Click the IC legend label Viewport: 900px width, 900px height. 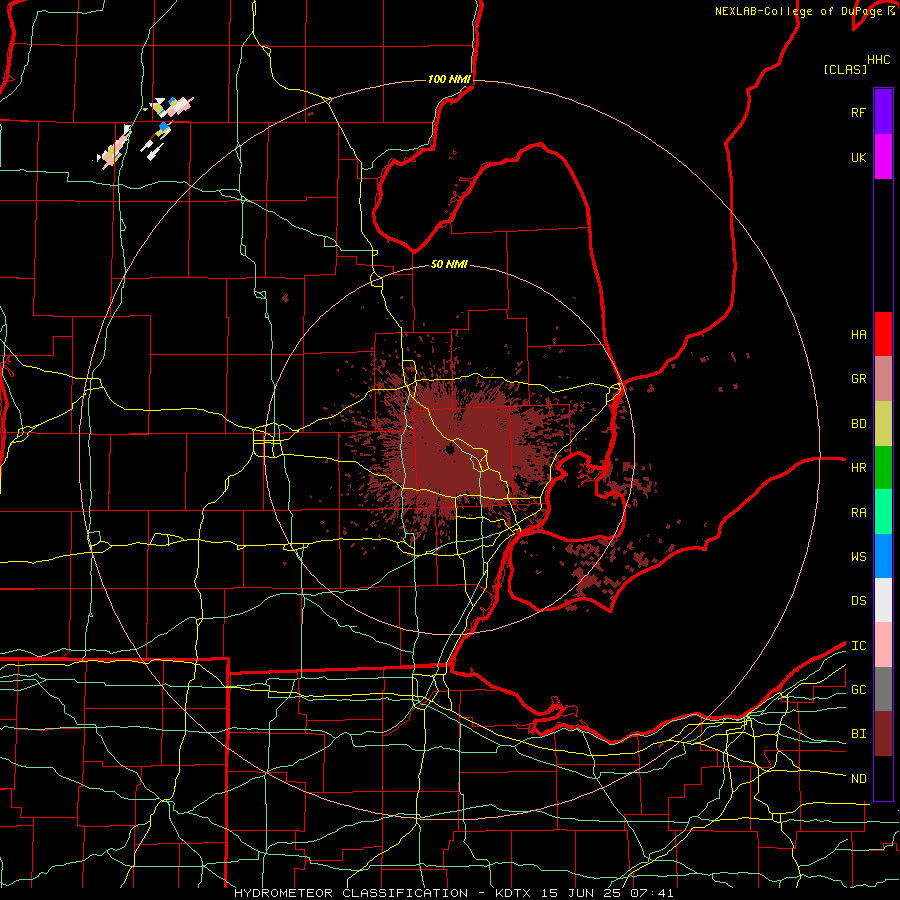[x=858, y=646]
